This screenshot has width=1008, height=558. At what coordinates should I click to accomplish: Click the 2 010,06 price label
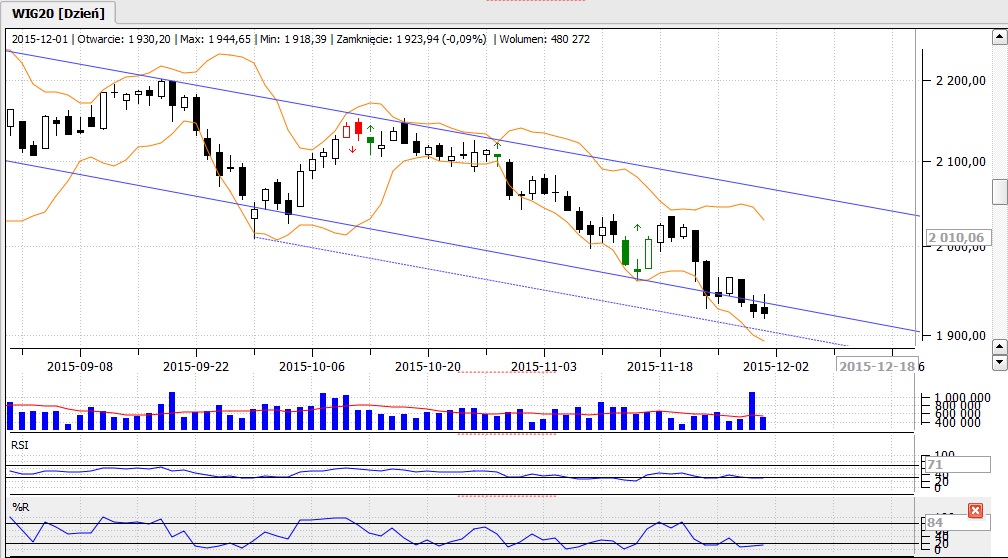click(x=957, y=237)
